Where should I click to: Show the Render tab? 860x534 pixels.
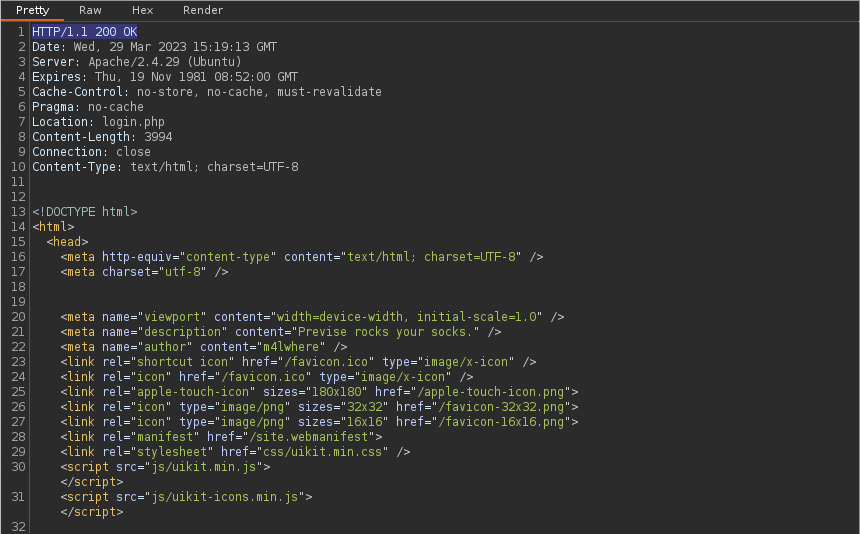(203, 10)
